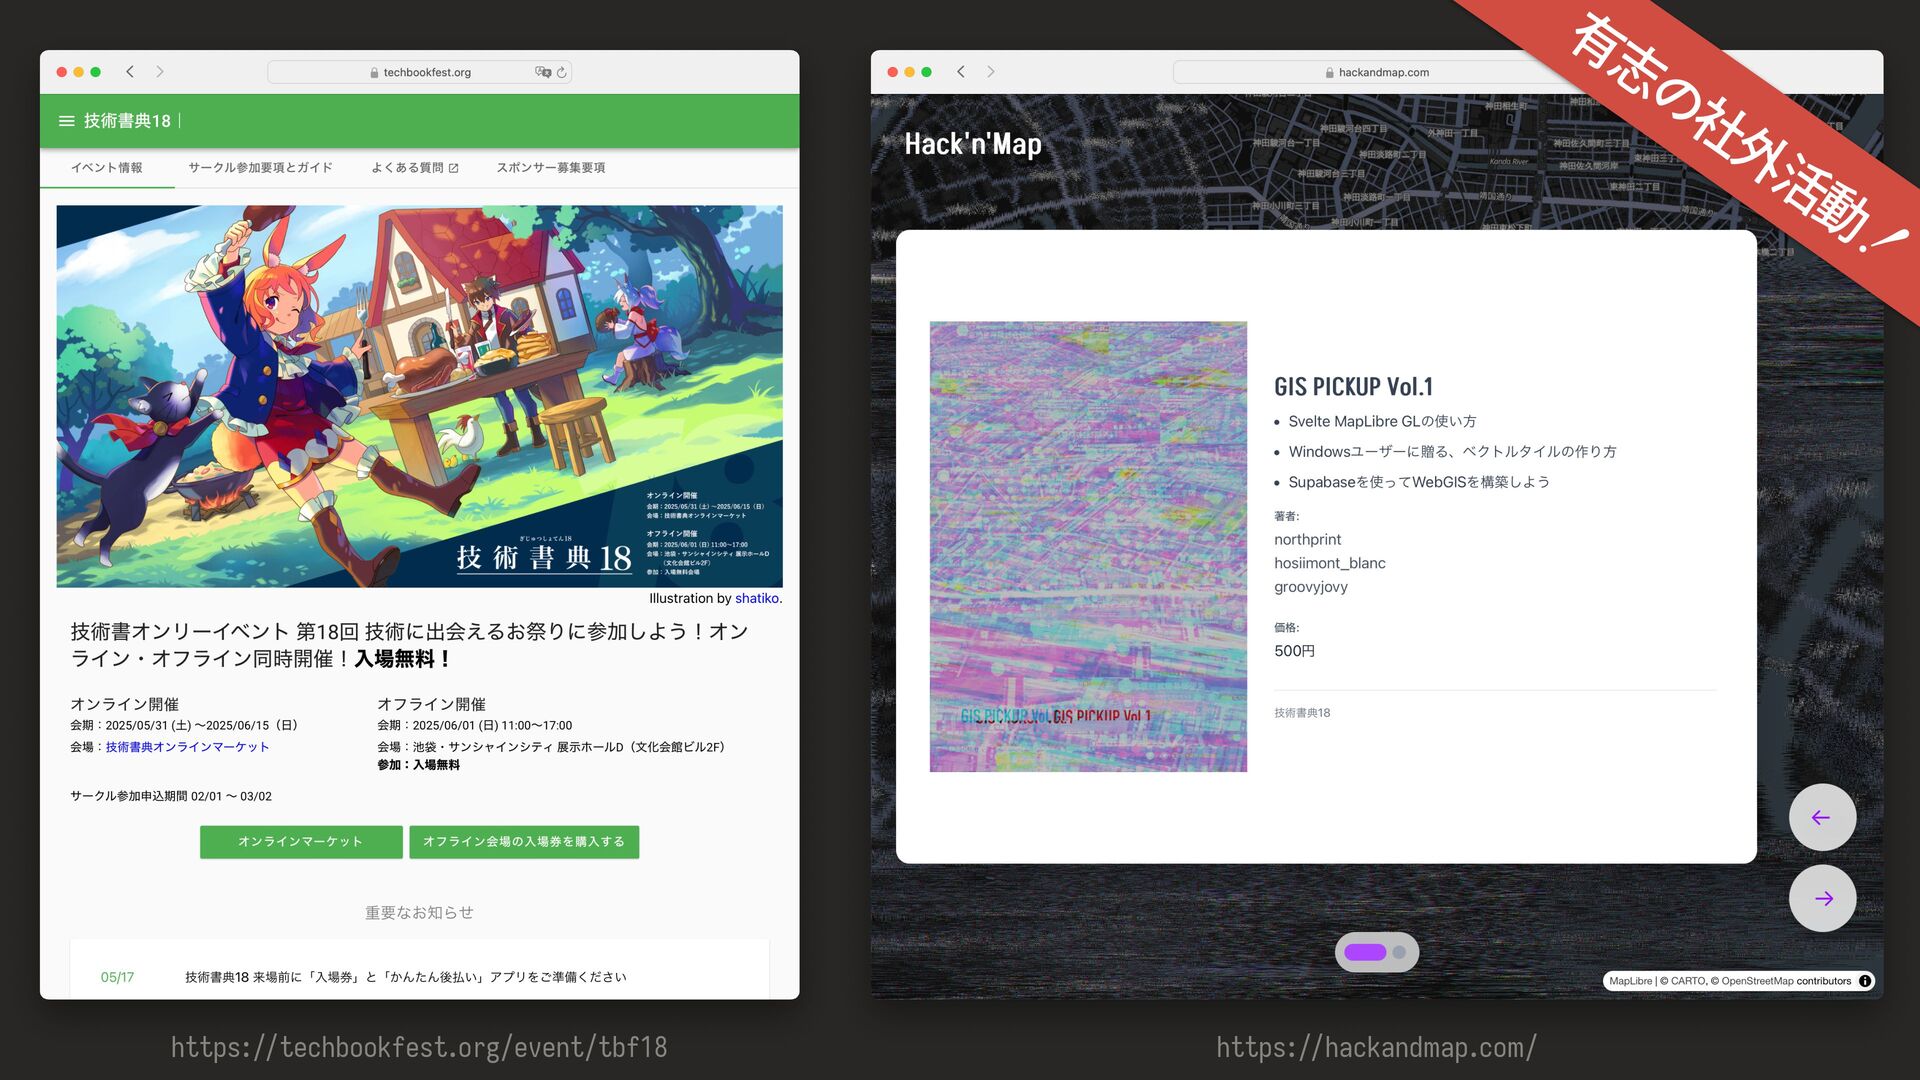1920x1080 pixels.
Task: Click the GIS PICKUP Vol.1 cover image
Action: click(1088, 546)
